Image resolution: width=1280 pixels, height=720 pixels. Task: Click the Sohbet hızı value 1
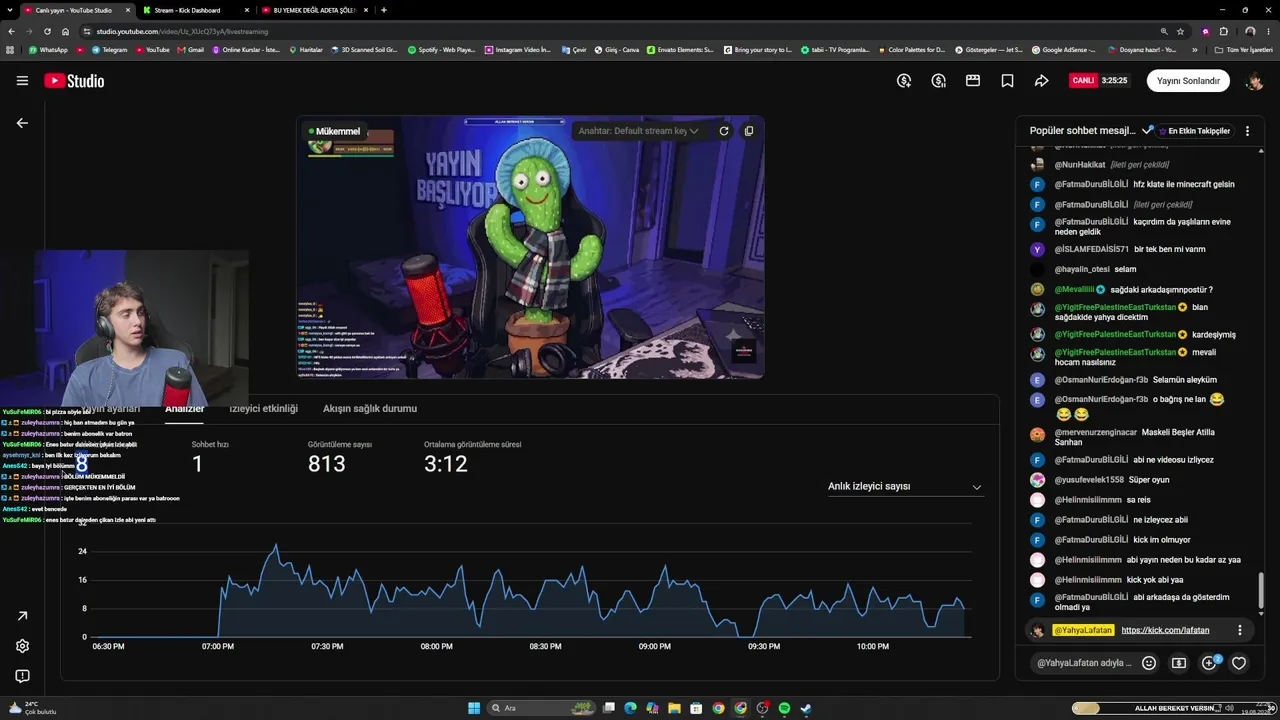pyautogui.click(x=197, y=464)
